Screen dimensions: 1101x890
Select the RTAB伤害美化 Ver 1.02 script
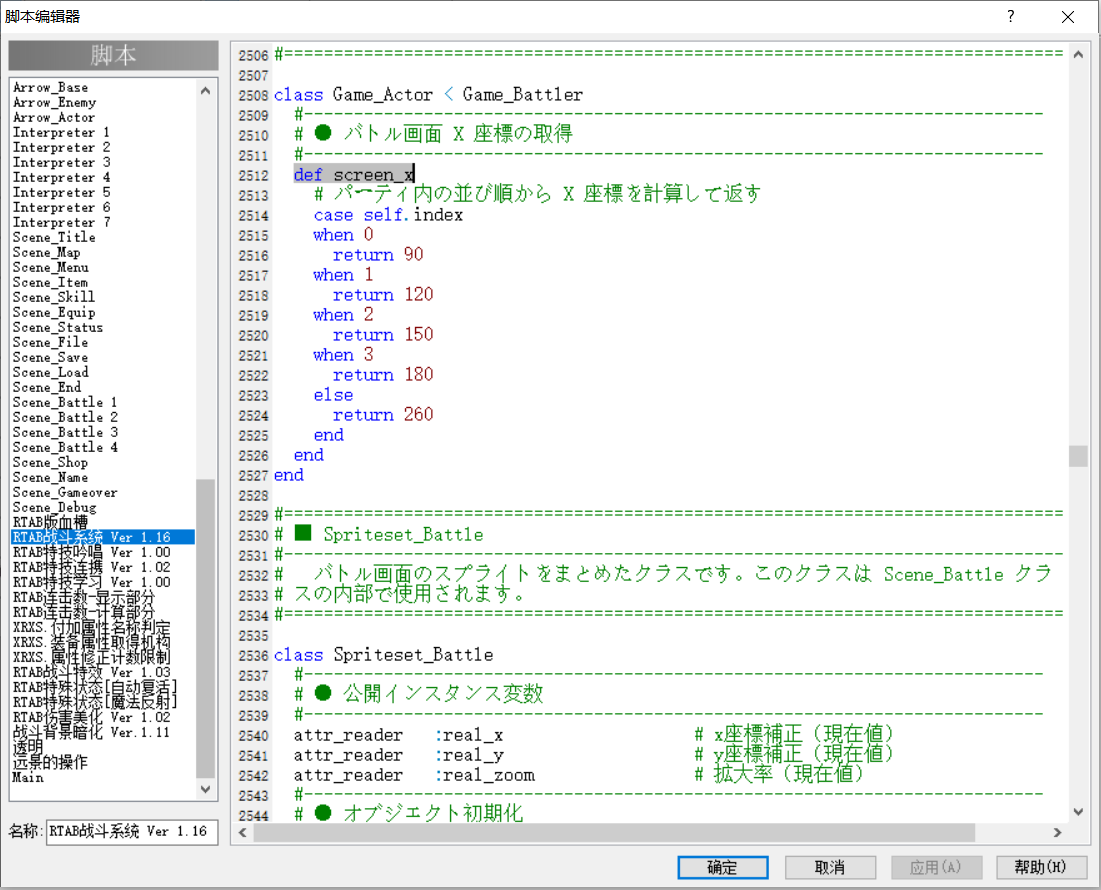103,717
